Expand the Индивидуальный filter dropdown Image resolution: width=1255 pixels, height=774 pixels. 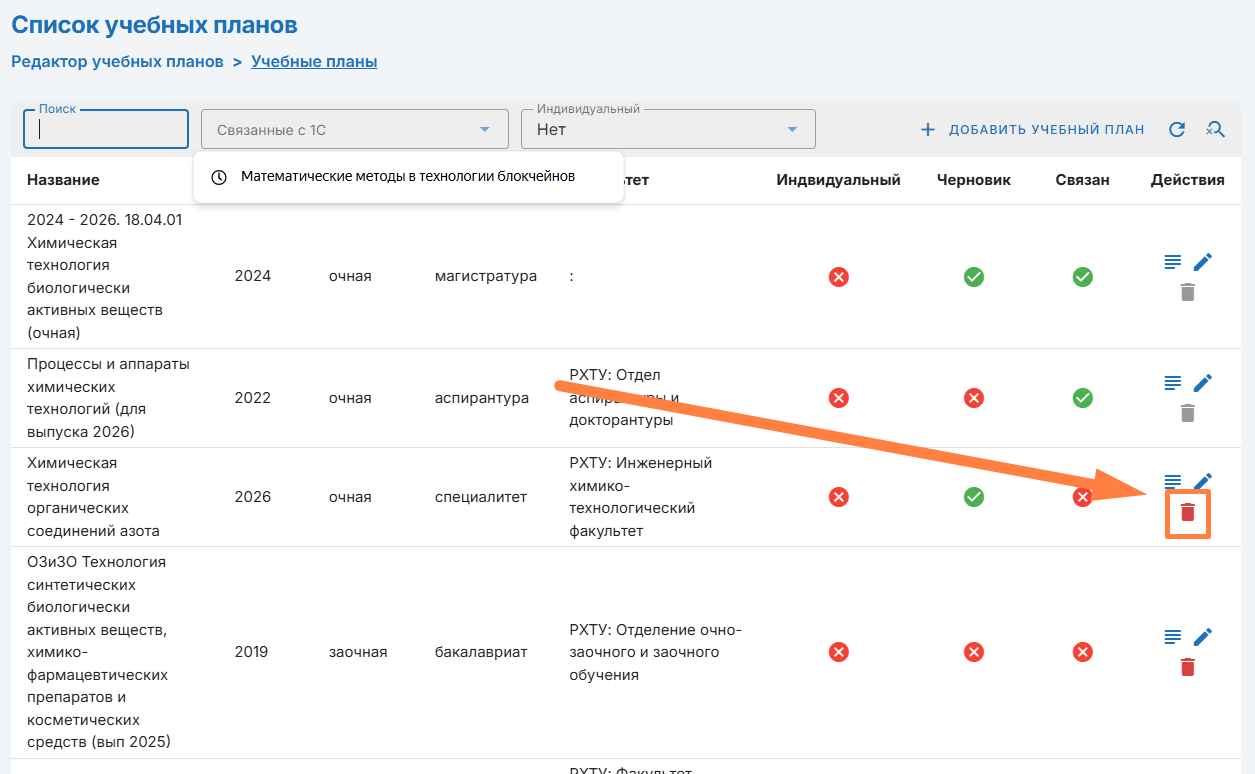tap(667, 129)
